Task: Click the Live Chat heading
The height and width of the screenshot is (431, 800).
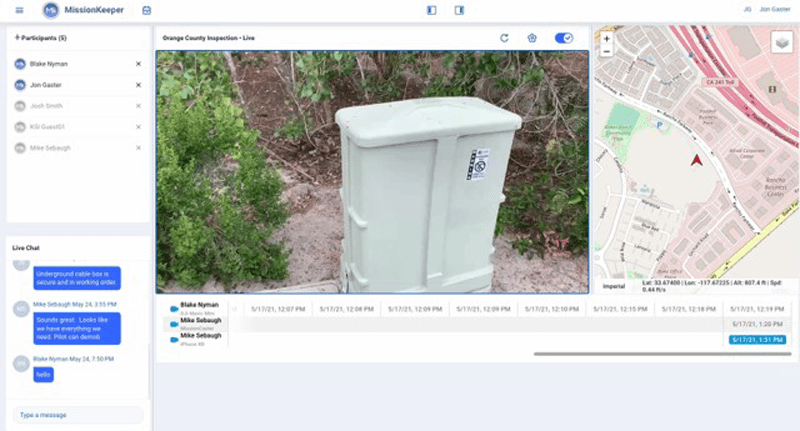Action: click(26, 248)
